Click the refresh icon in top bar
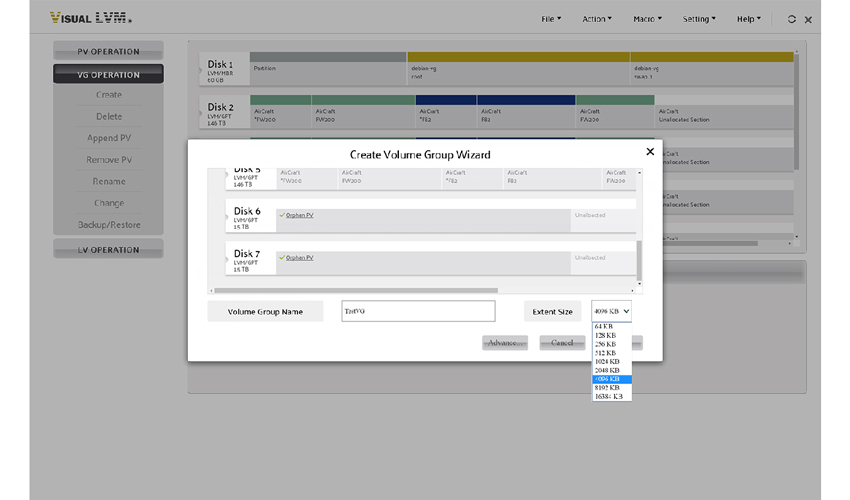 pos(792,19)
